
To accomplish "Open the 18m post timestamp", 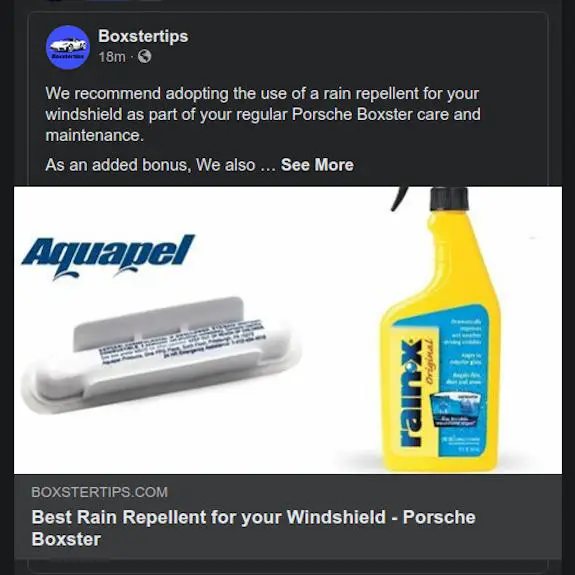I will (x=112, y=57).
